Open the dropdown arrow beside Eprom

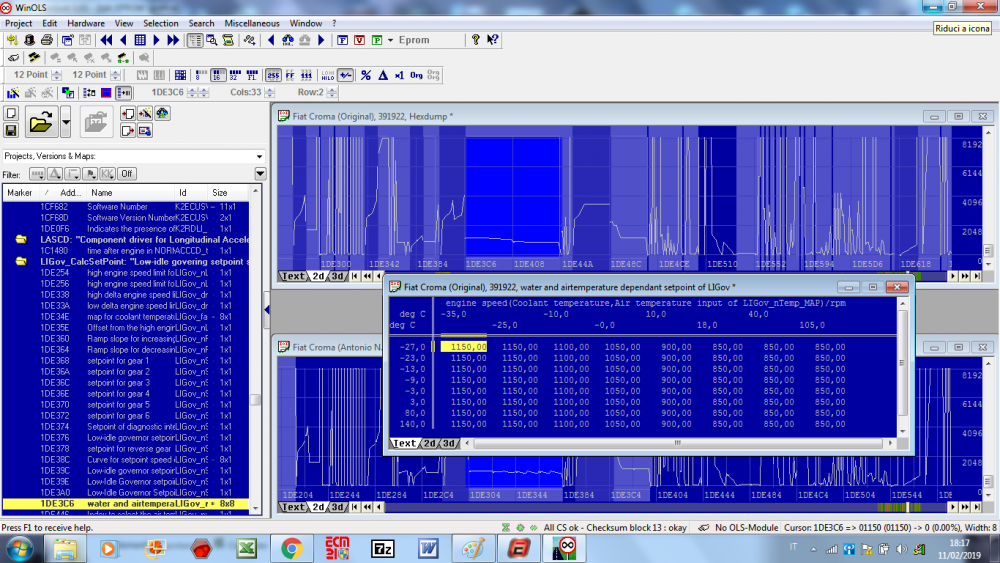click(x=390, y=40)
